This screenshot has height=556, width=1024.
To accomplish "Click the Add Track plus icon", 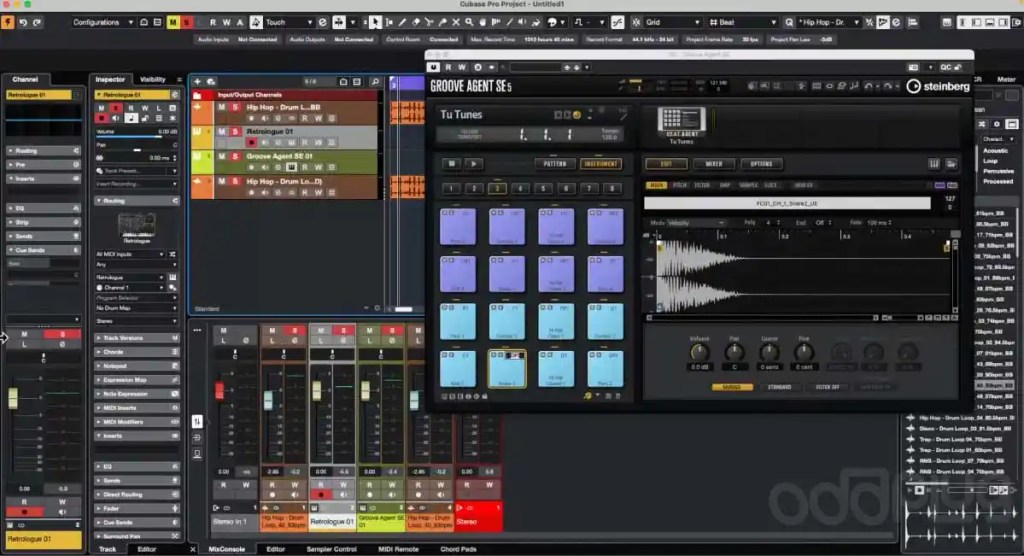I will pyautogui.click(x=197, y=82).
